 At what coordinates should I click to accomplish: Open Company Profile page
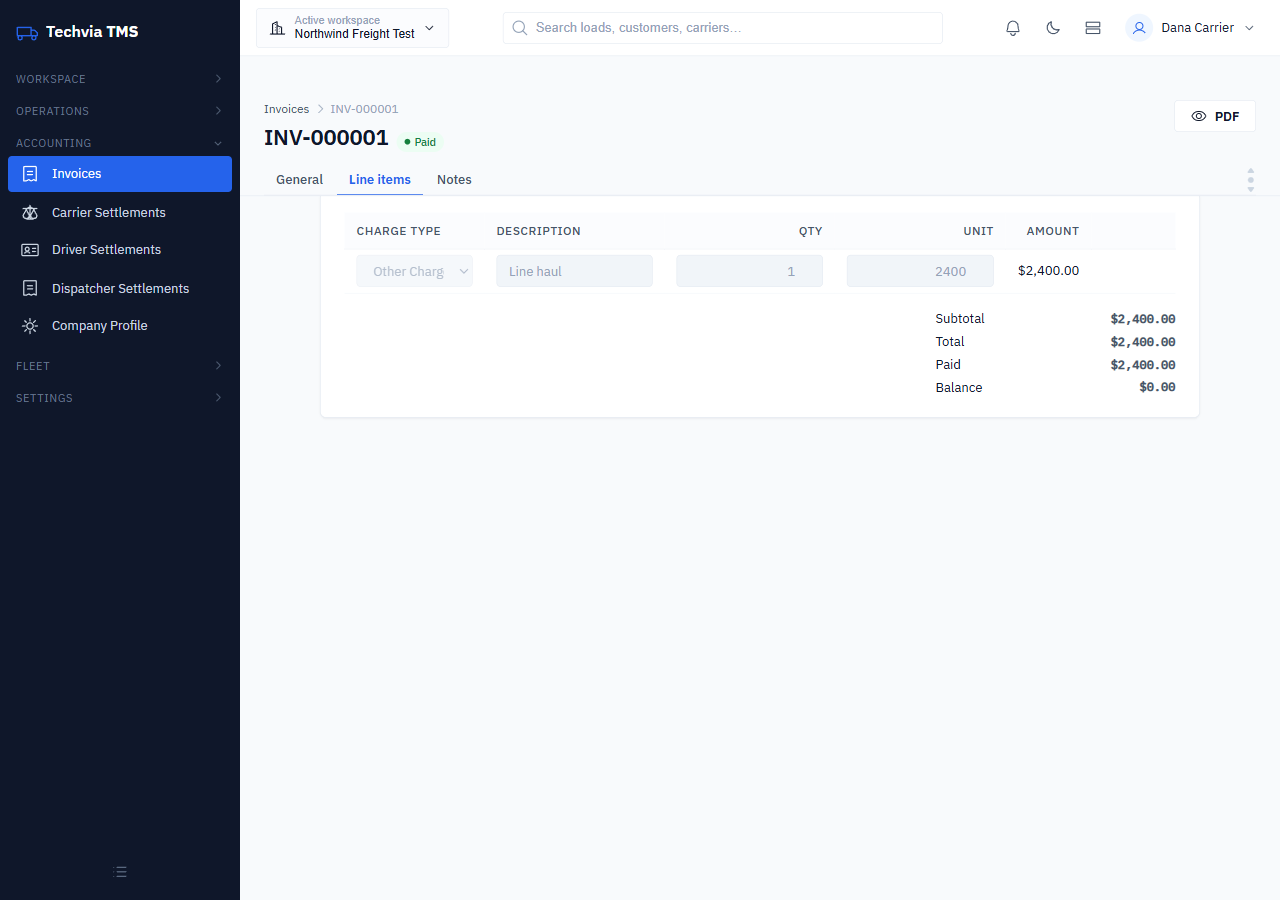point(120,326)
